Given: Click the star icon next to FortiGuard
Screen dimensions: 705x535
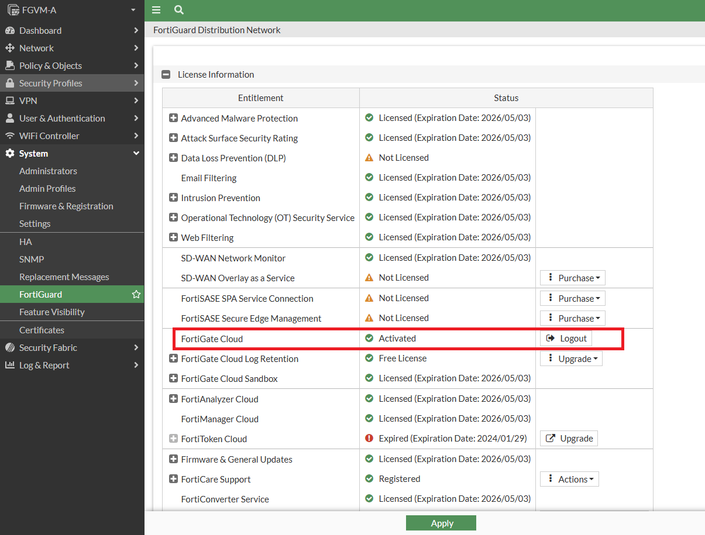Looking at the screenshot, I should pyautogui.click(x=136, y=295).
